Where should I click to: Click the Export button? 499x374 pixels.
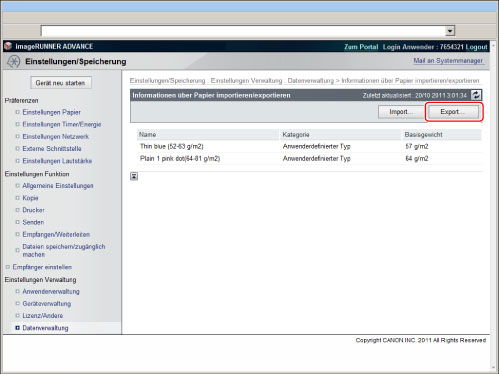click(453, 112)
